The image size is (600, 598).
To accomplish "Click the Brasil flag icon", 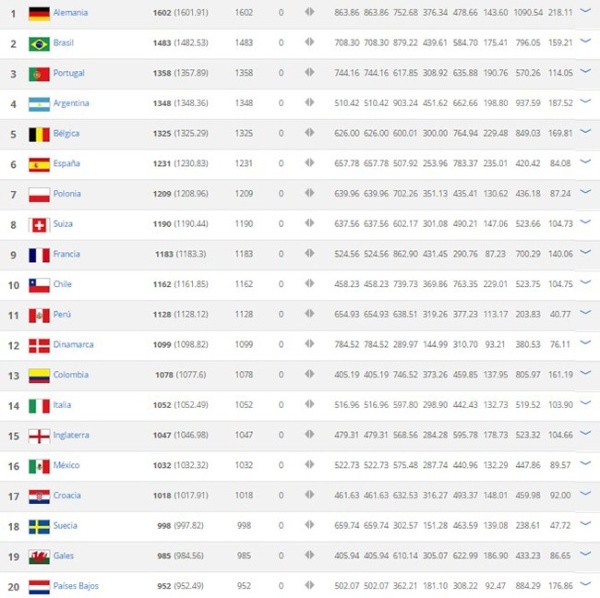I will (39, 43).
